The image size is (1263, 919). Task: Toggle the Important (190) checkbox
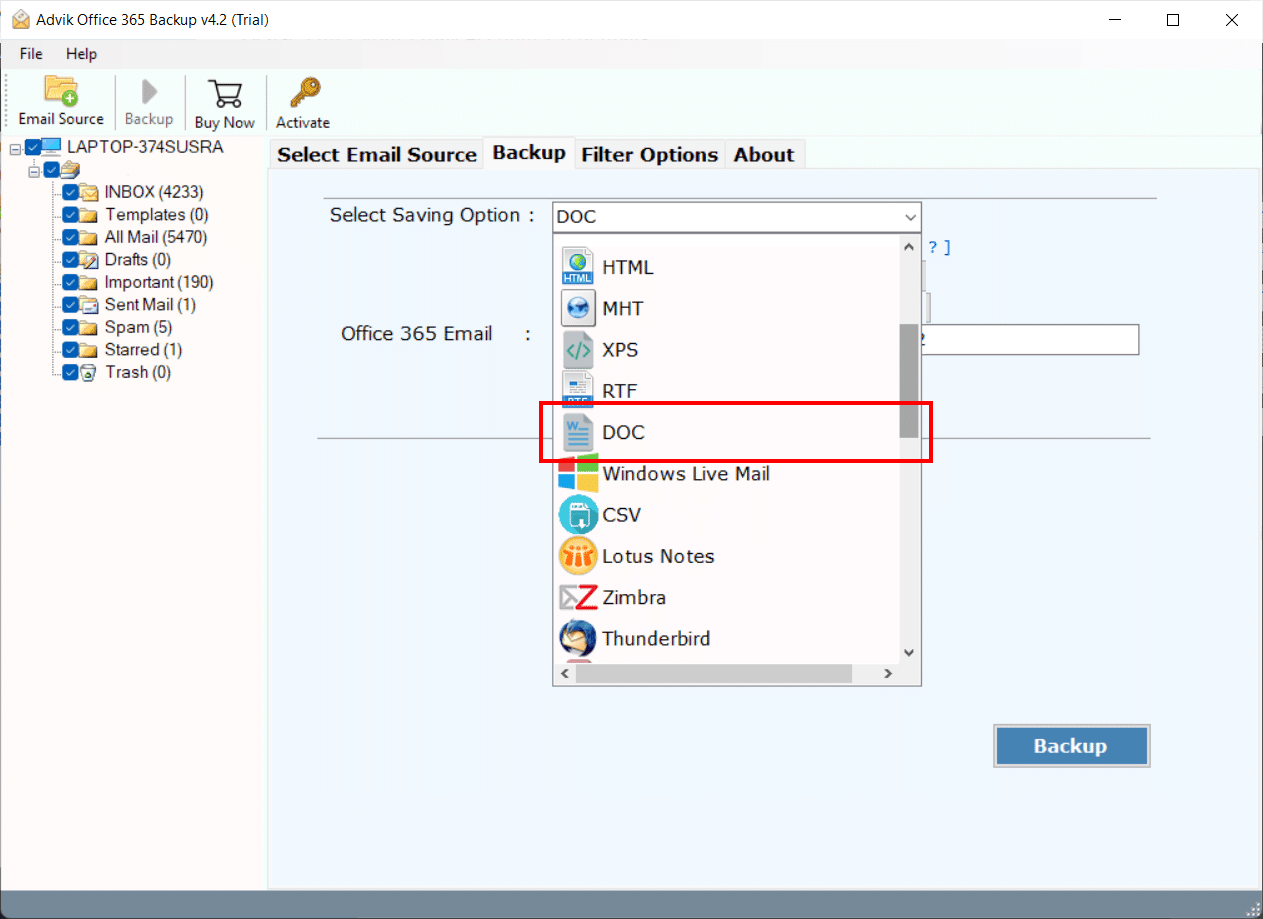(70, 282)
